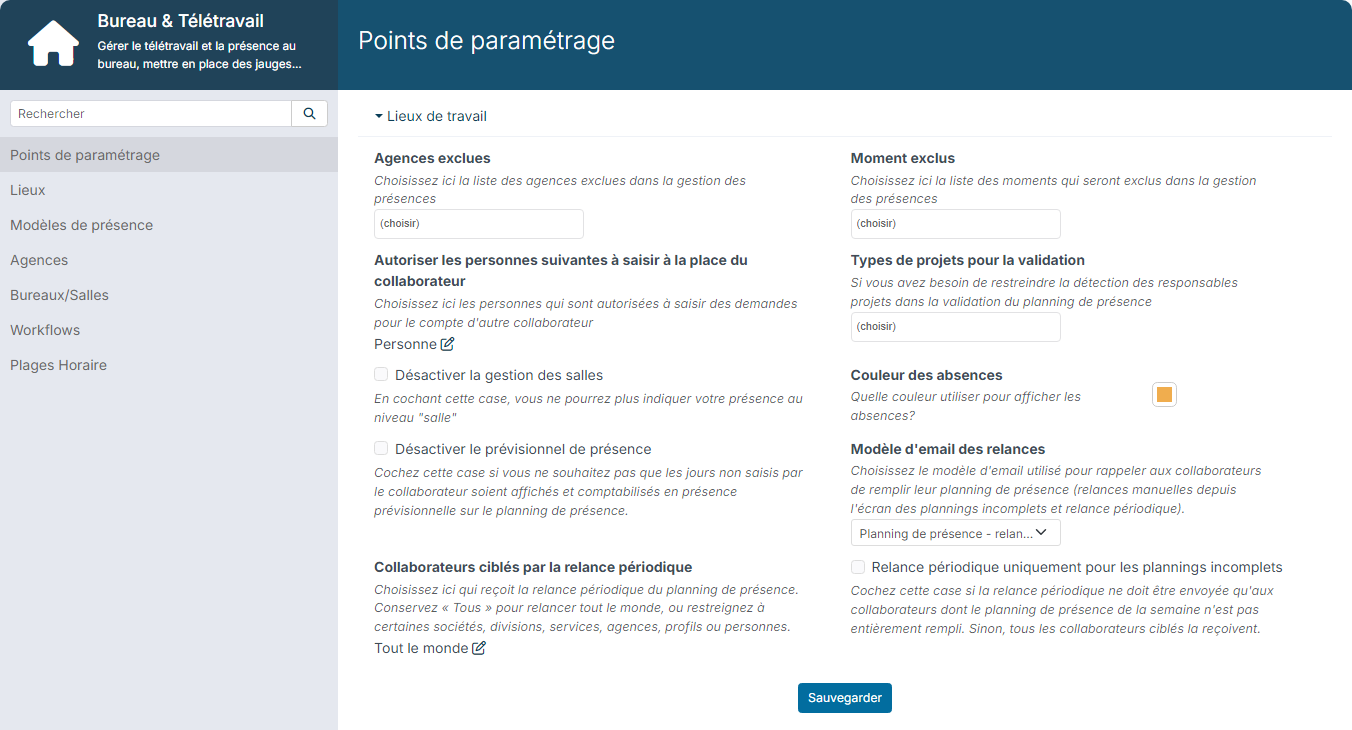Click the Bureau & Télétravail module title
The image size is (1352, 730).
coord(181,21)
